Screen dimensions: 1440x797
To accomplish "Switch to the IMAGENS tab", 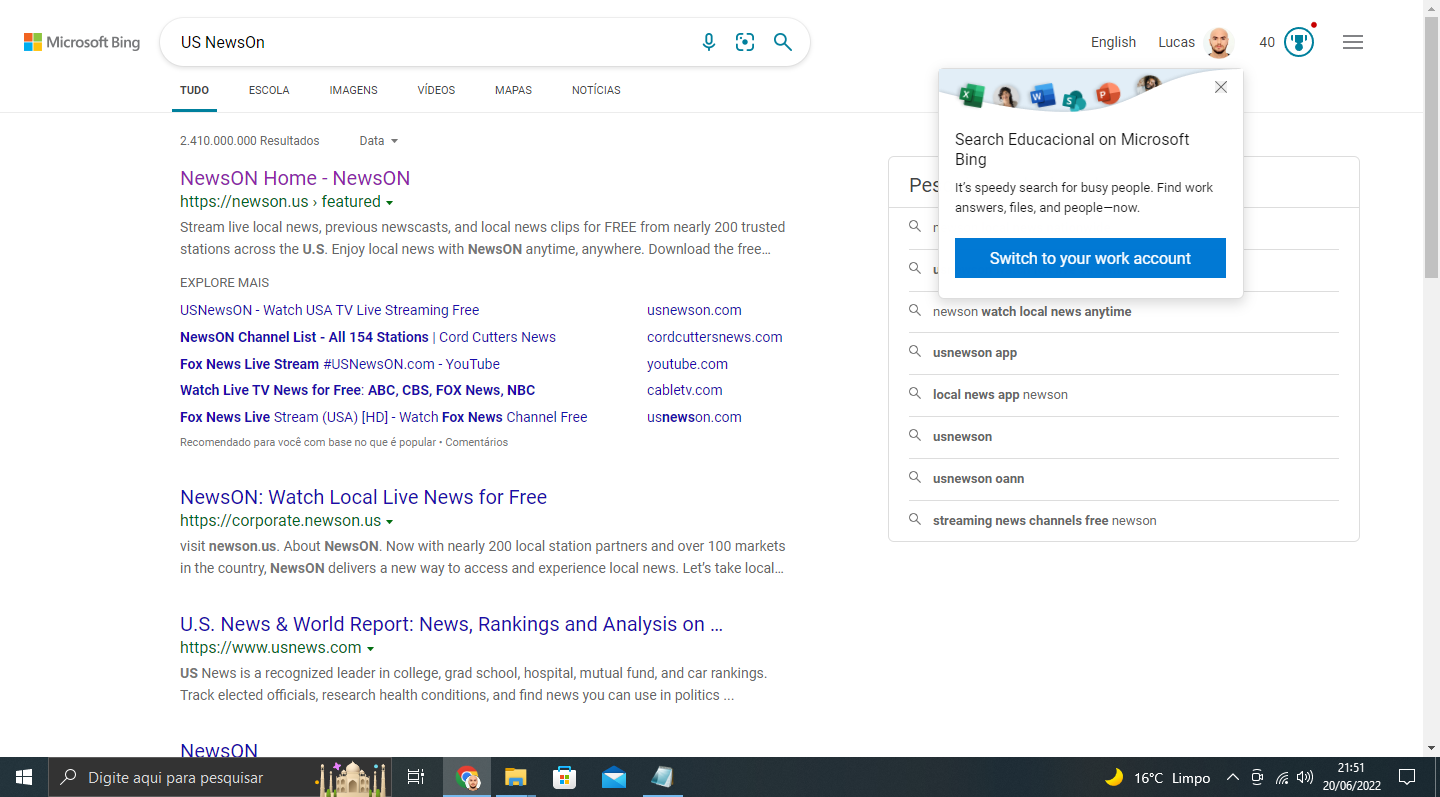I will tap(354, 90).
